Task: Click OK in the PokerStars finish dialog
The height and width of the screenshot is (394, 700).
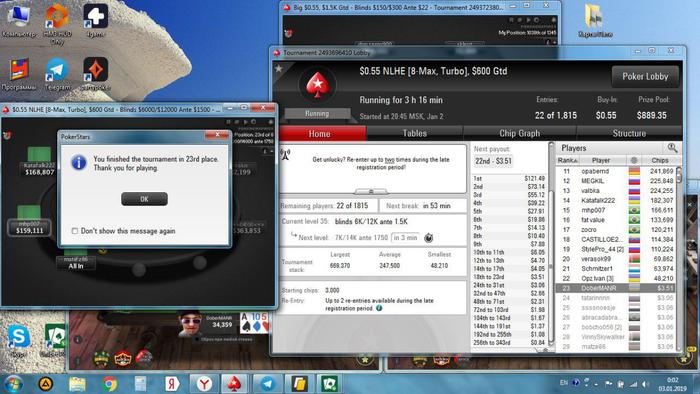Action: (144, 199)
